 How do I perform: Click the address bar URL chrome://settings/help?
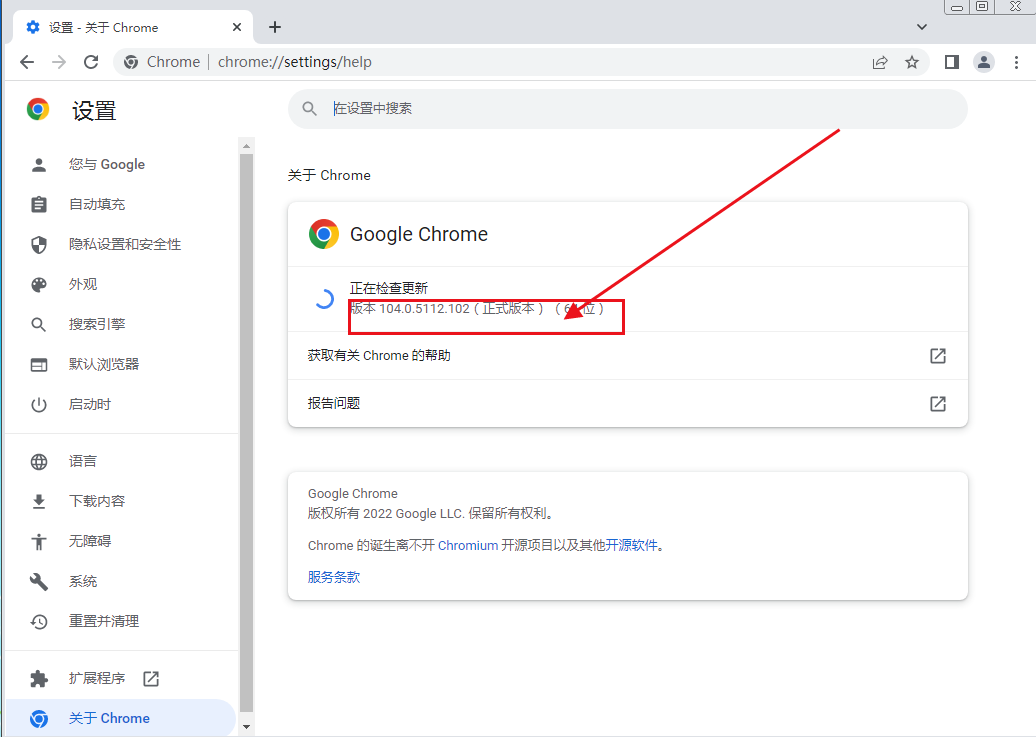(x=295, y=62)
